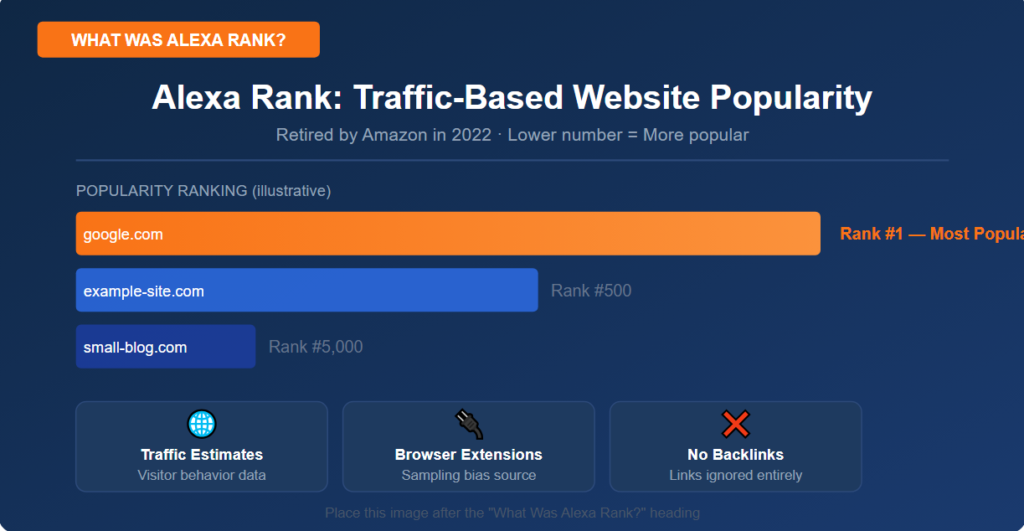Click the main title "Alexa Rank: Traffic-Based Website Popularity"

coord(512,97)
